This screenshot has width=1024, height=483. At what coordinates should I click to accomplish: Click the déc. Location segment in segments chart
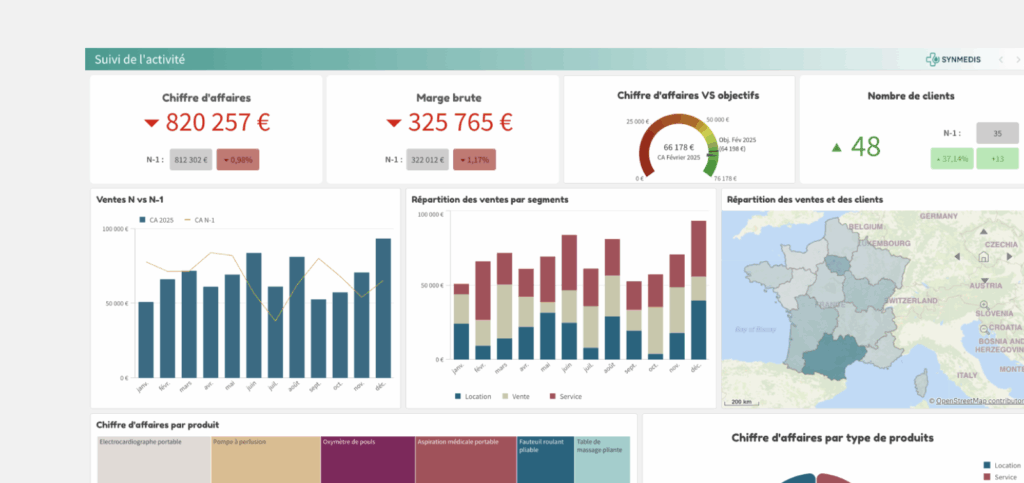699,330
